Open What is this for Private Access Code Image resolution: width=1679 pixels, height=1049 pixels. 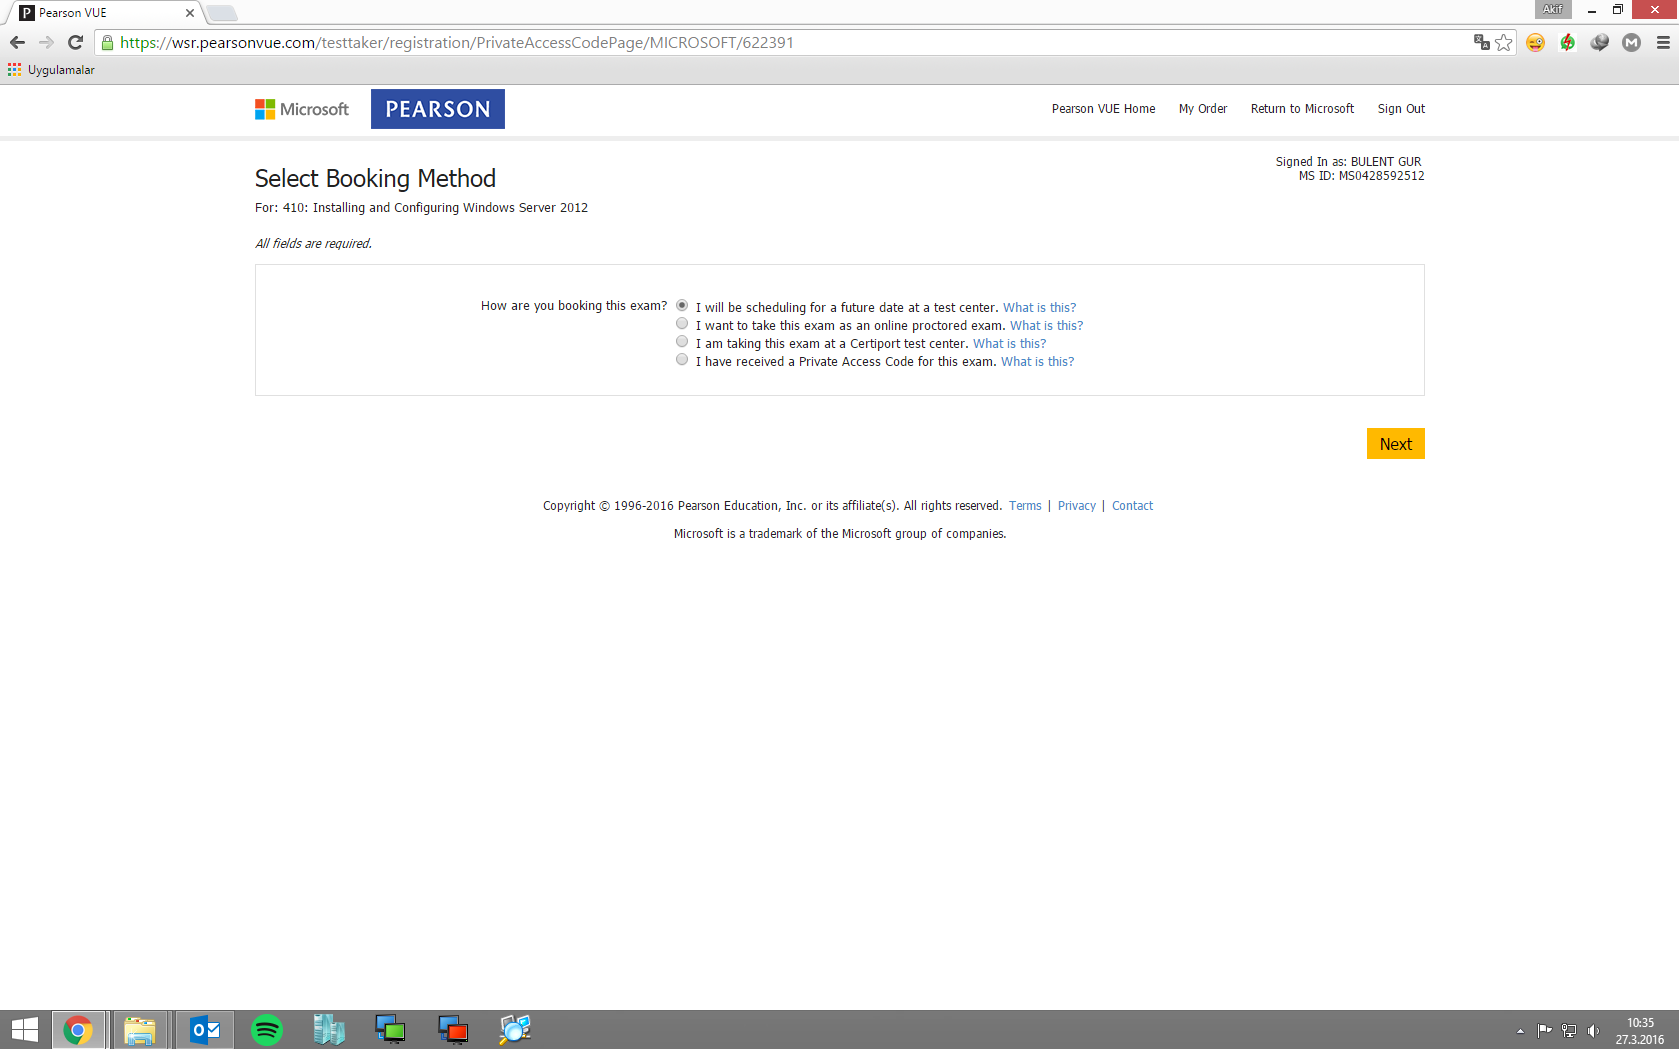click(x=1038, y=362)
